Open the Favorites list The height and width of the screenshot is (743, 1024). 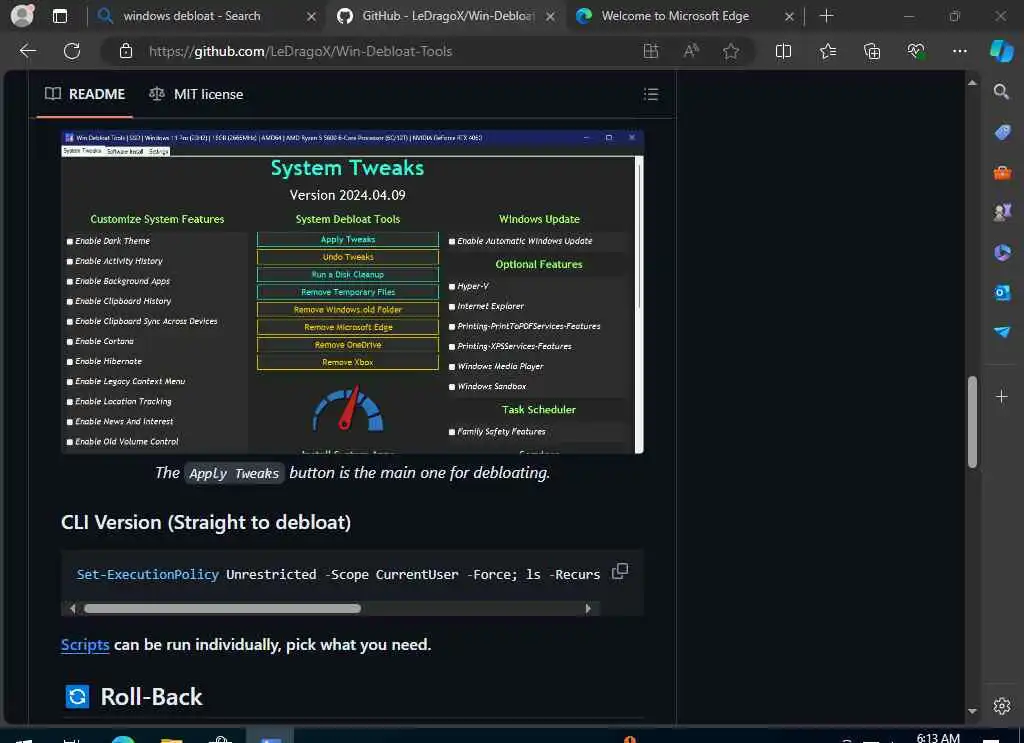pyautogui.click(x=827, y=51)
